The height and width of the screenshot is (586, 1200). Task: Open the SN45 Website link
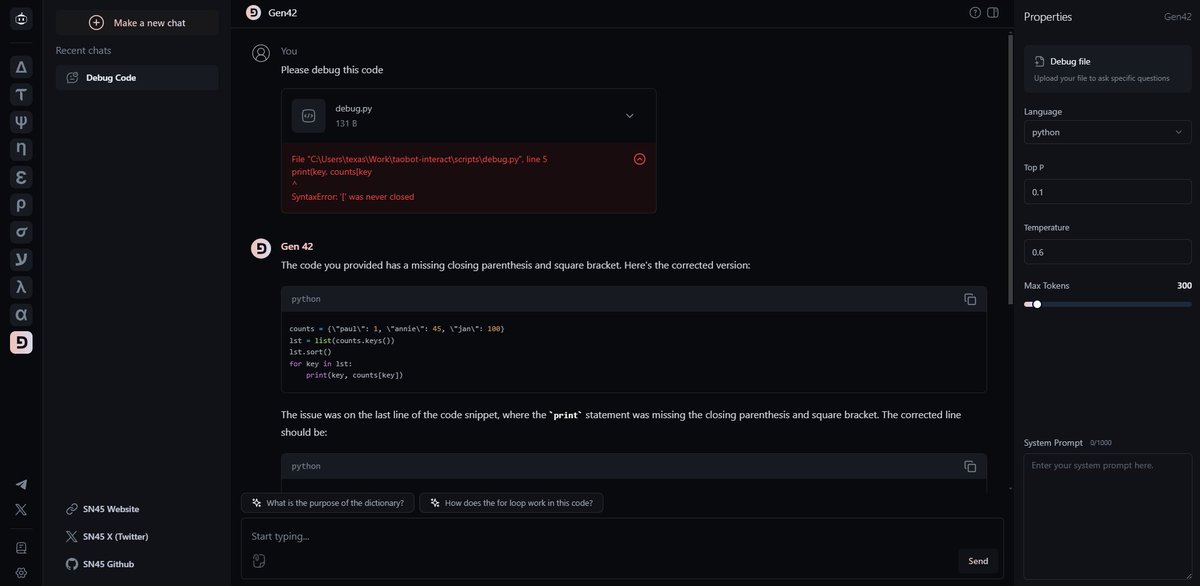point(102,509)
